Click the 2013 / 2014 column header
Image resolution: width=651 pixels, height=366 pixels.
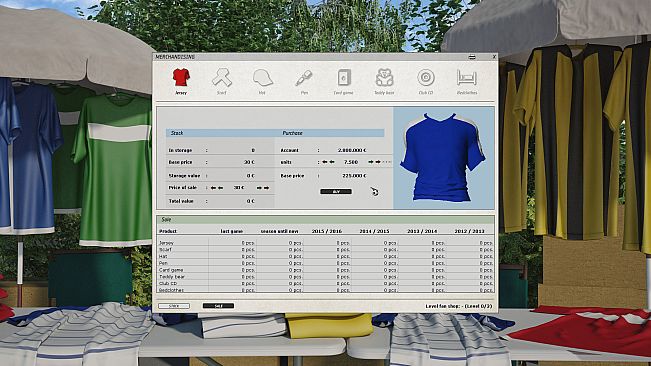pyautogui.click(x=422, y=231)
